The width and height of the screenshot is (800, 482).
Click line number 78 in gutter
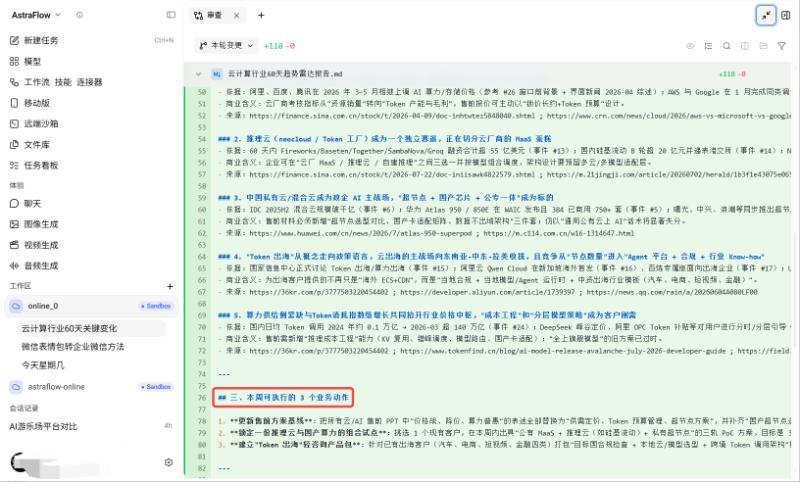pos(202,421)
